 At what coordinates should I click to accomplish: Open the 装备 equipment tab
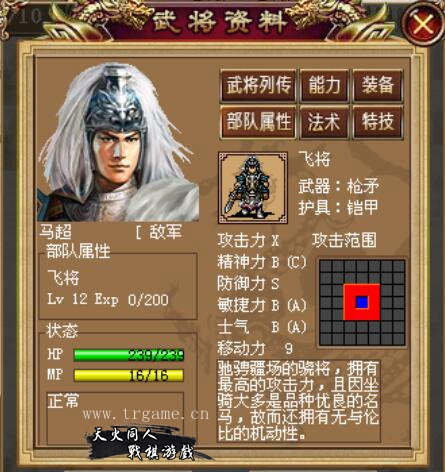coord(378,85)
